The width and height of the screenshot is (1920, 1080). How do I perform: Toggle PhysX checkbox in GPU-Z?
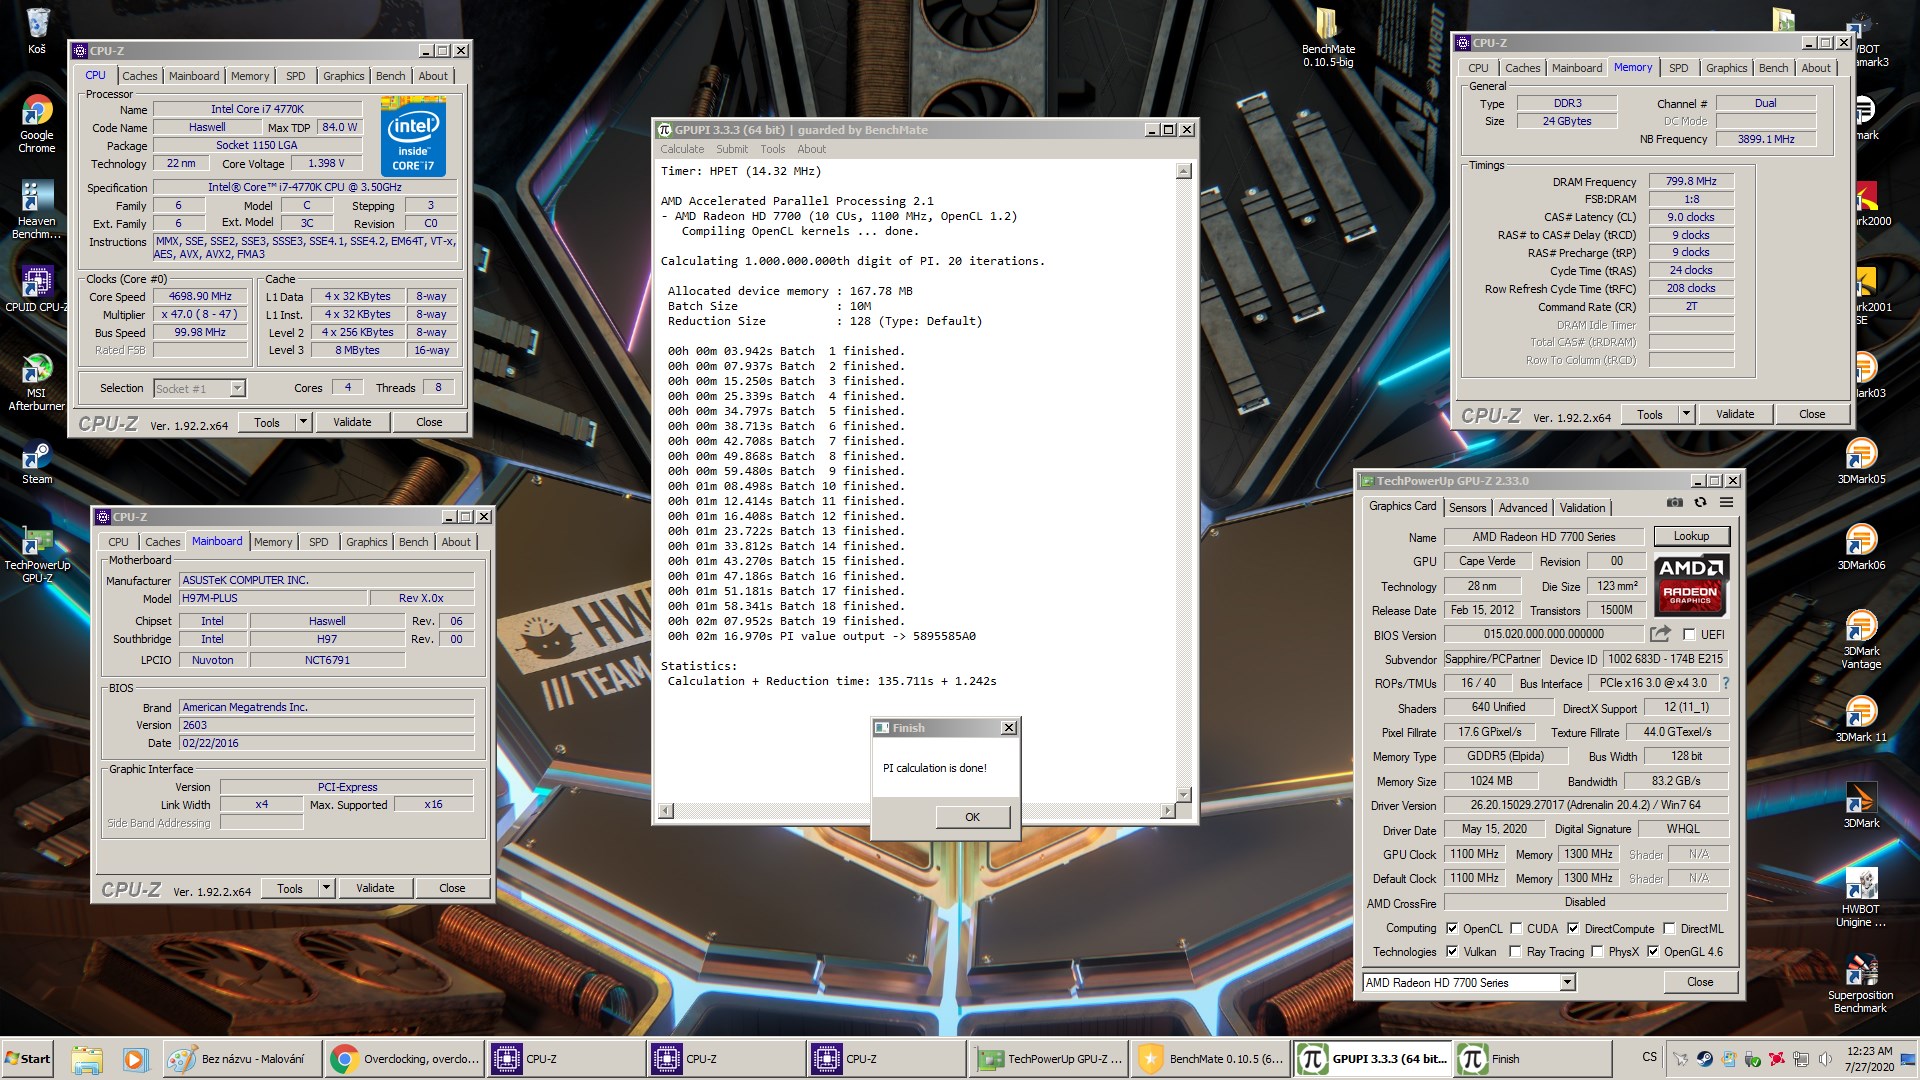(x=1597, y=952)
